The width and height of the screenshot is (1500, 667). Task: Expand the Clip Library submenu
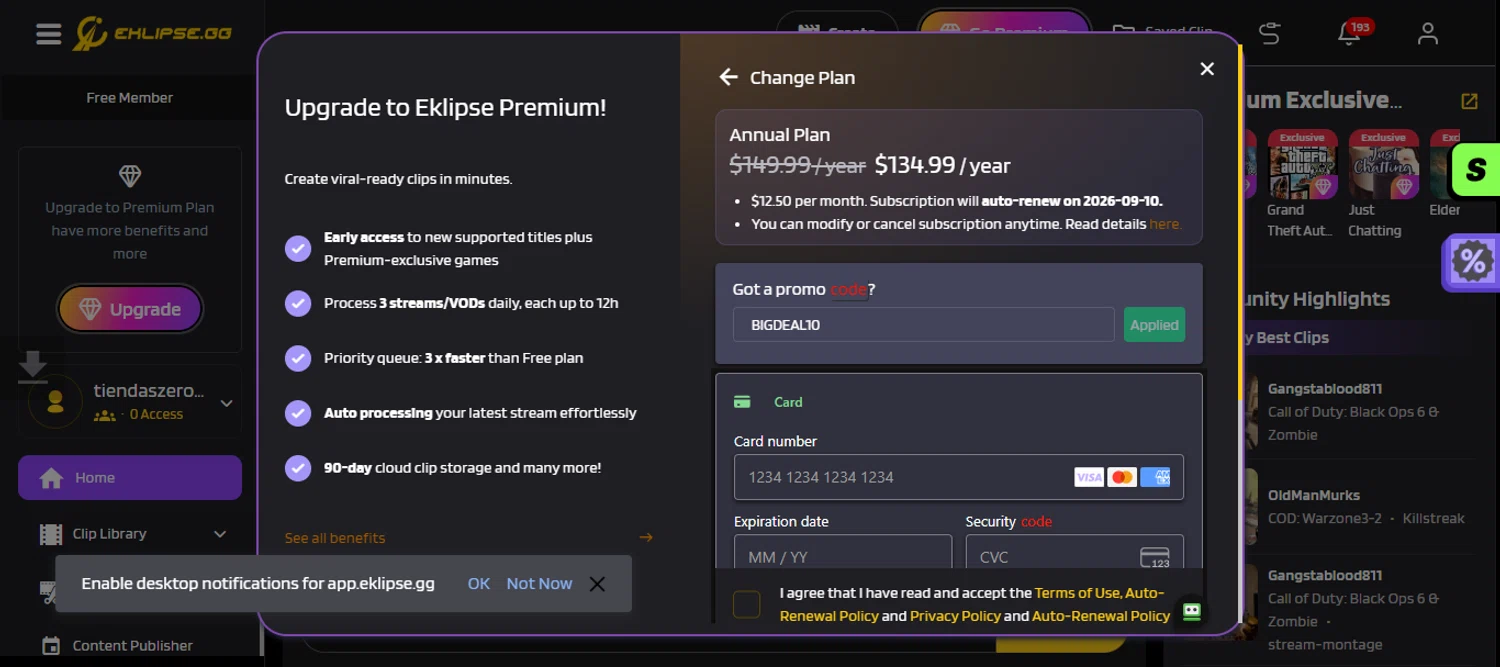point(220,534)
